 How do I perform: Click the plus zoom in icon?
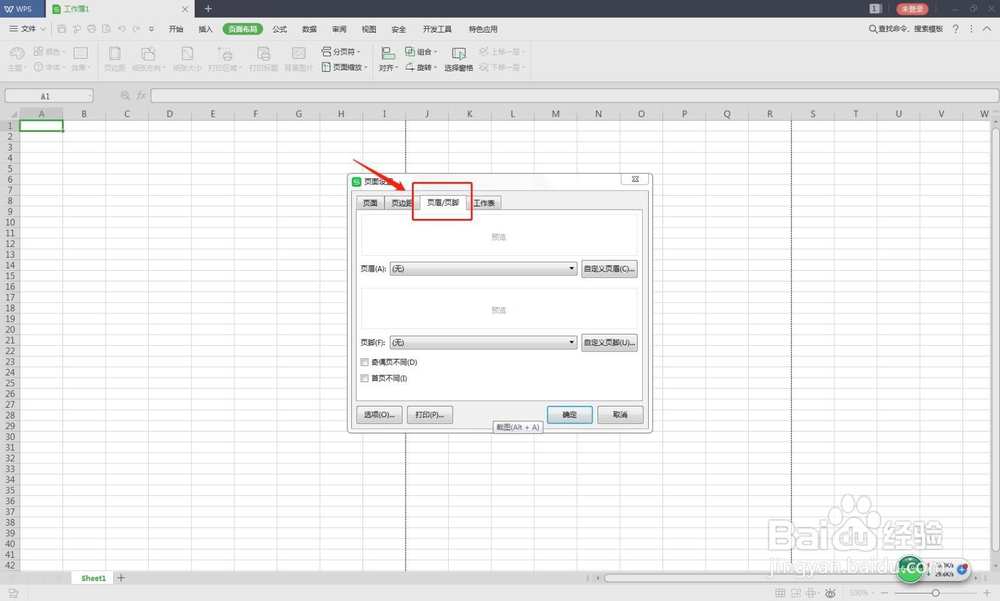(986, 593)
